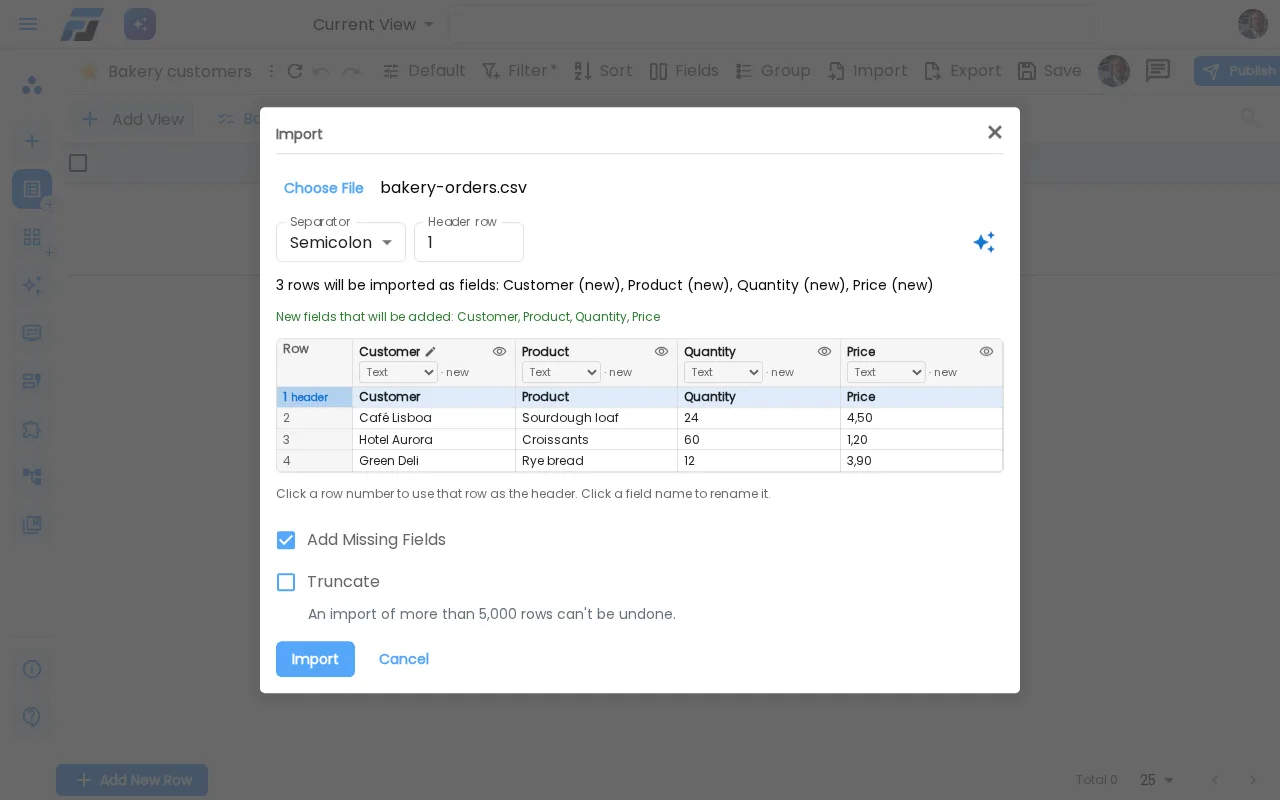Open the Export toolbar item
1280x800 pixels.
(962, 71)
